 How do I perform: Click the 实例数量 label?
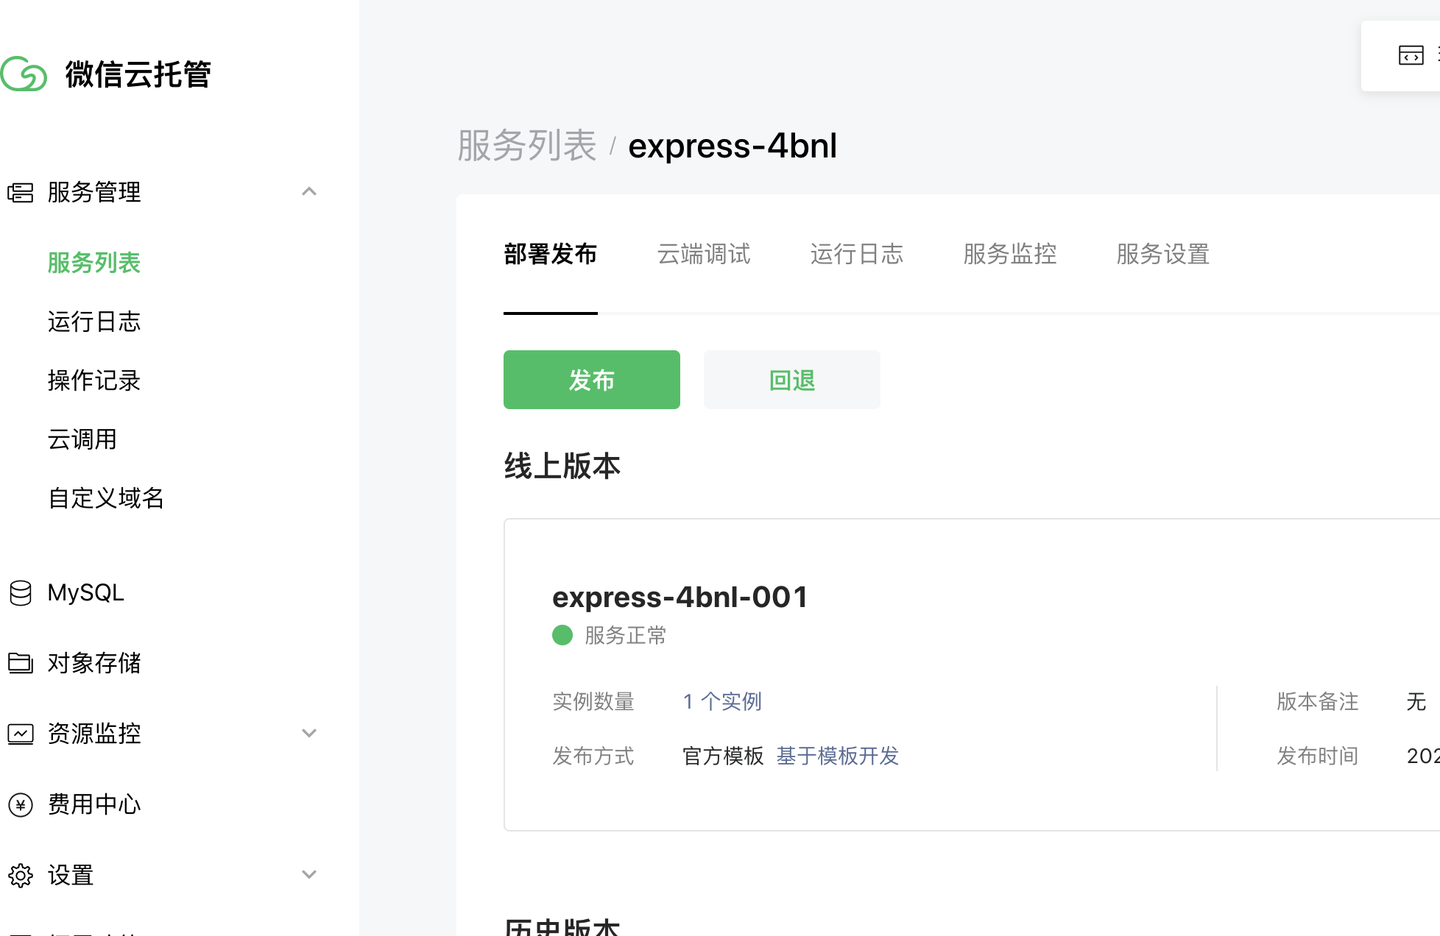click(593, 702)
